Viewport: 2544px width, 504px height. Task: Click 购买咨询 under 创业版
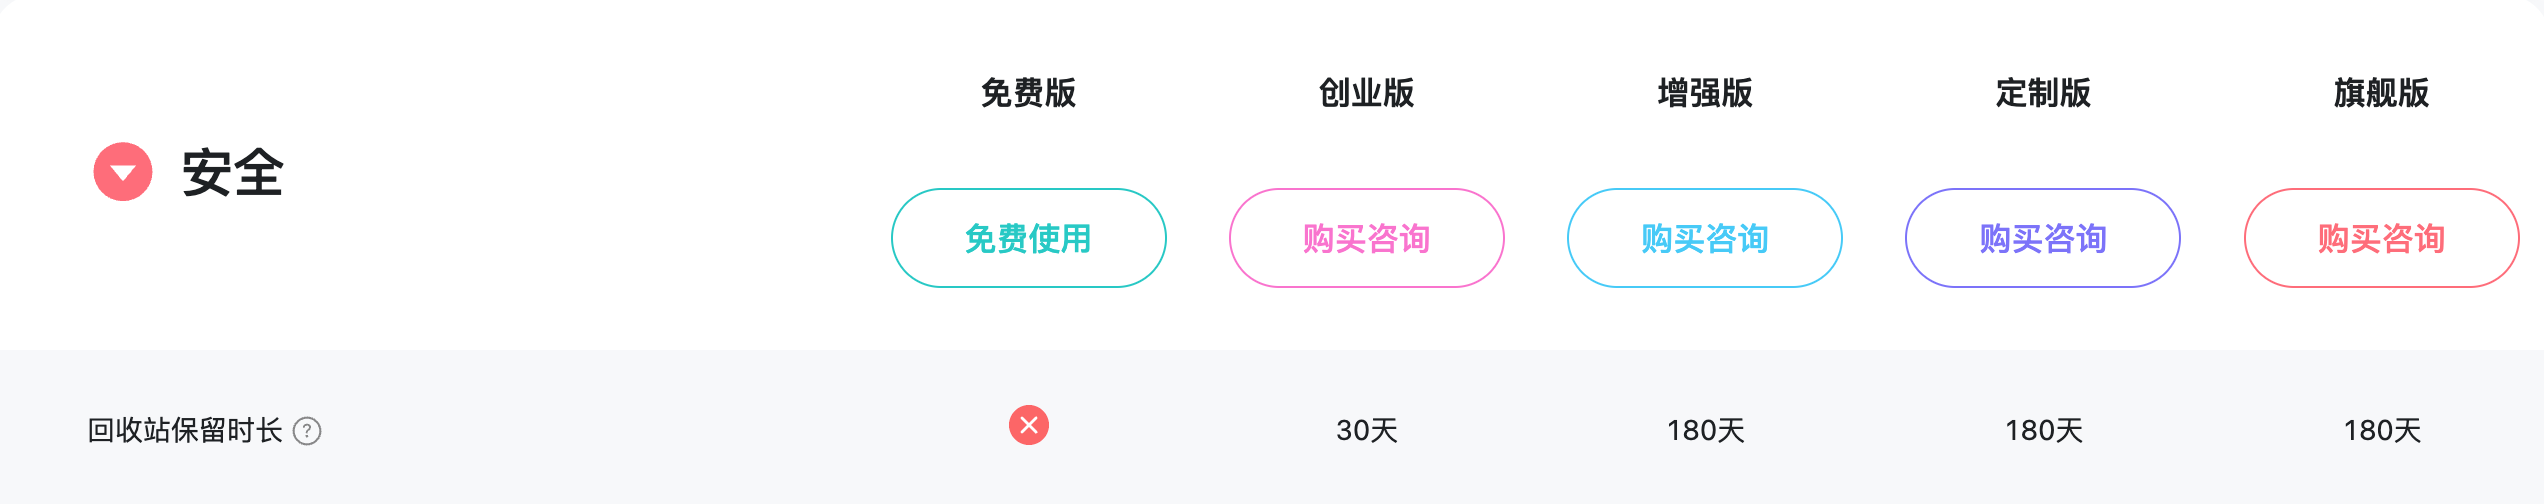tap(1367, 238)
